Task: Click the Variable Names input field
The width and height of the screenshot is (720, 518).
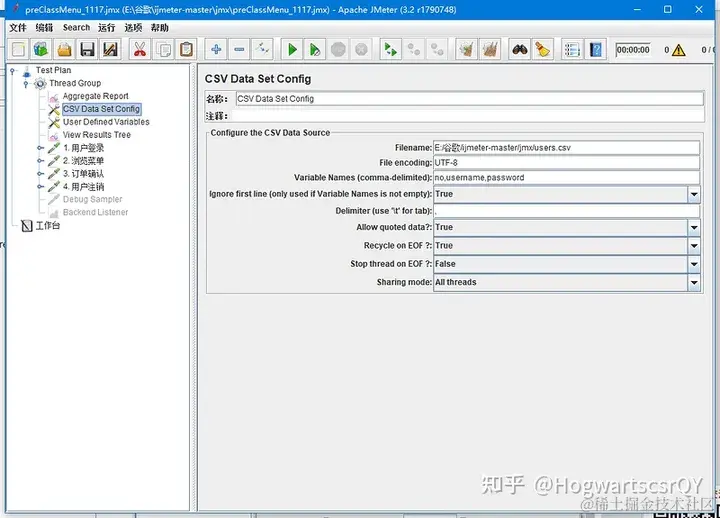Action: pos(567,177)
